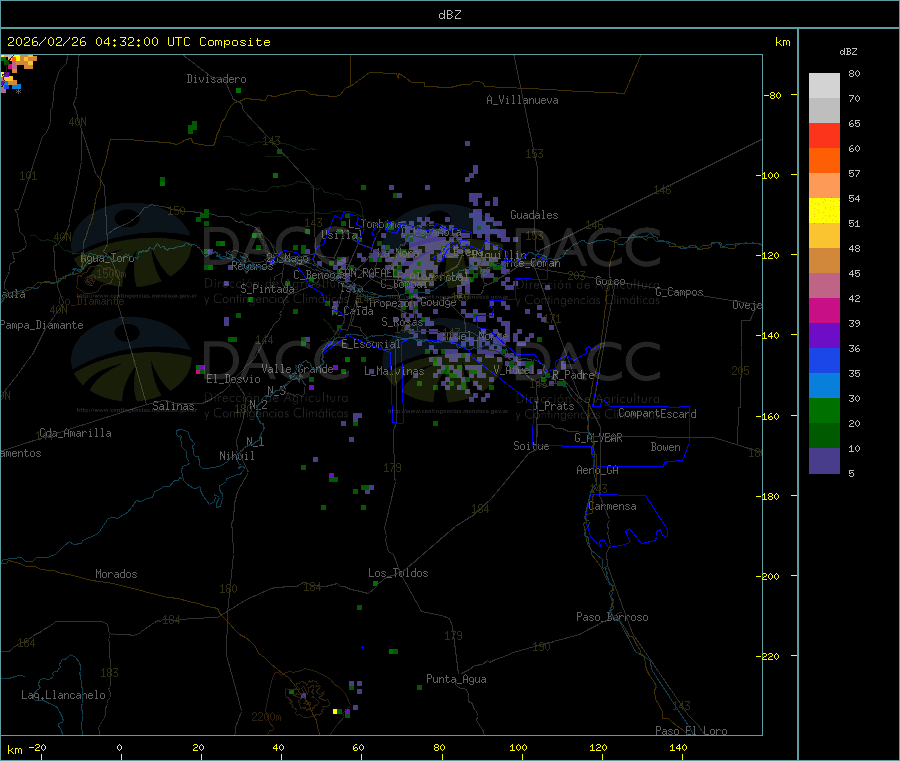900x761 pixels.
Task: Click the -80 tick on the vertical axis
Action: 772,95
